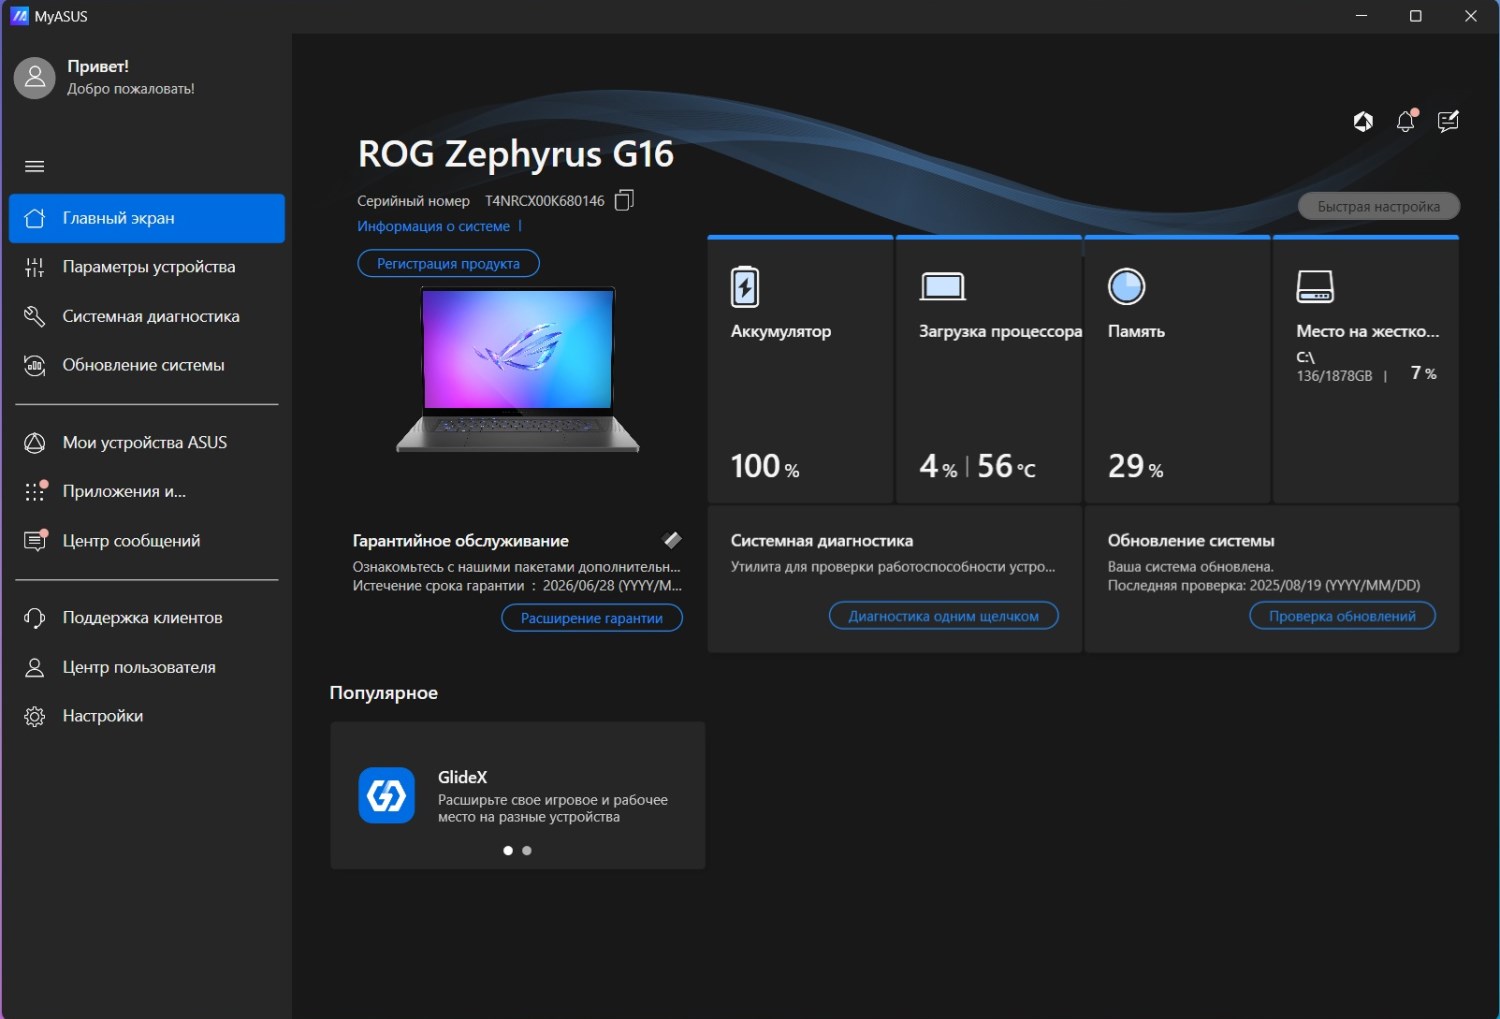
Task: Toggle the hamburger menu to collapse the sidebar
Action: click(x=35, y=167)
